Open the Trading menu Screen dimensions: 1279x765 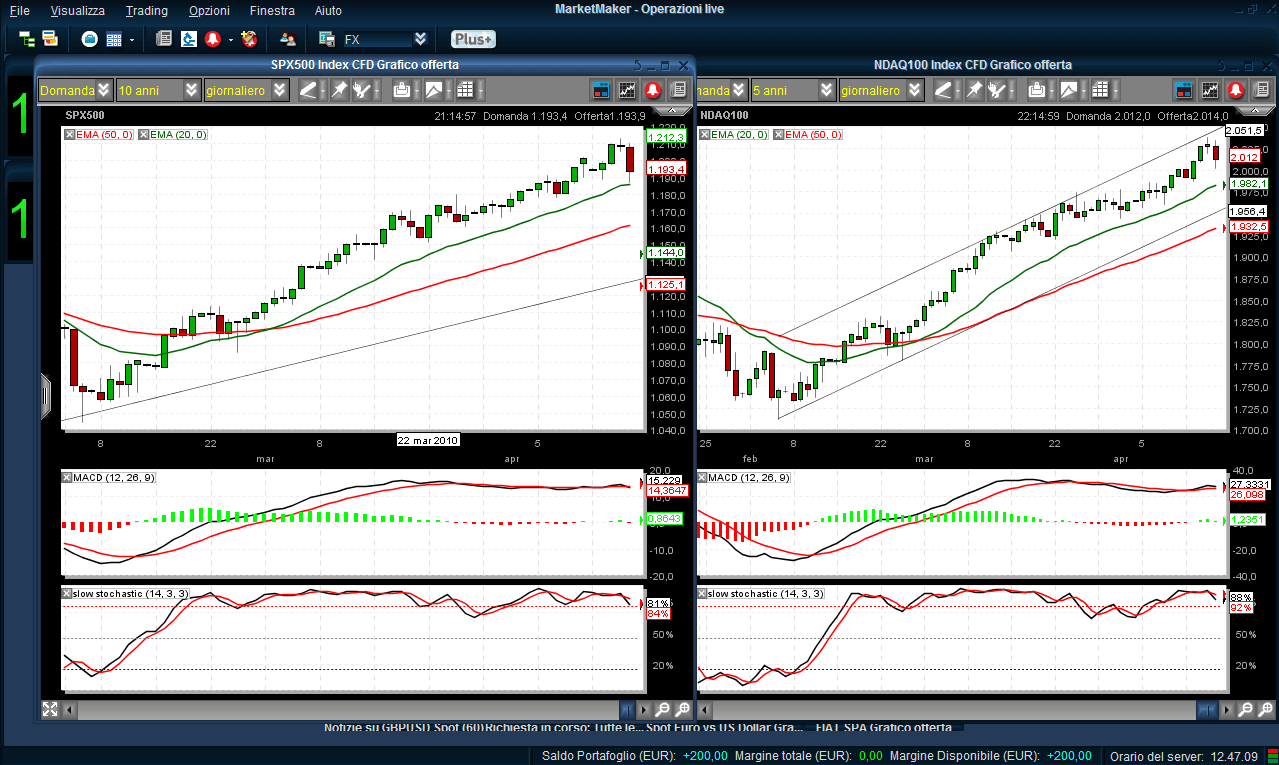click(146, 10)
